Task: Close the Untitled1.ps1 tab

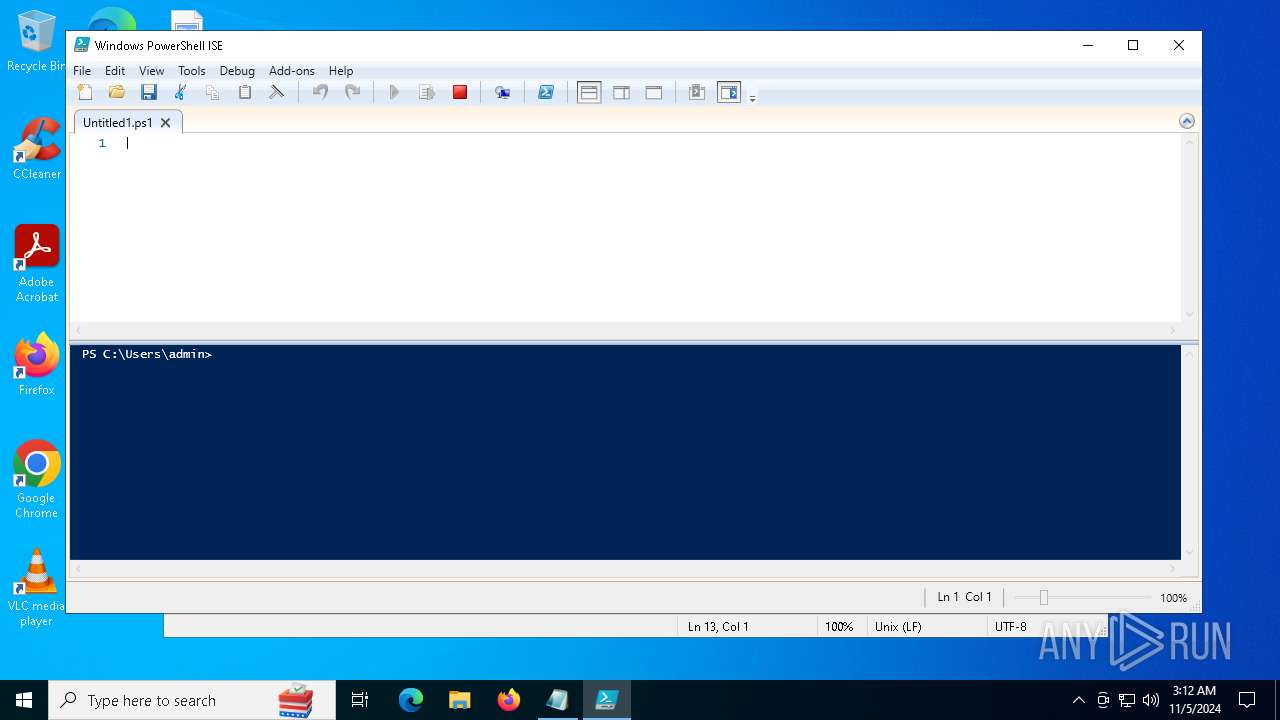Action: 166,122
